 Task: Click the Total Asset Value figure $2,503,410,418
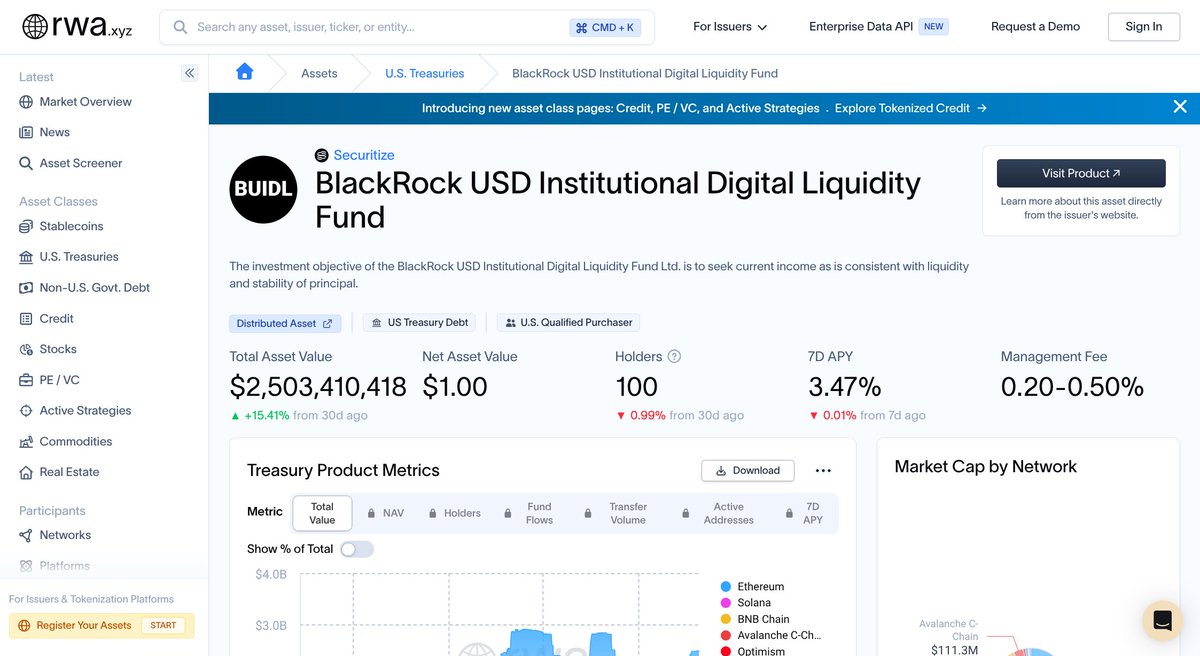(x=318, y=387)
